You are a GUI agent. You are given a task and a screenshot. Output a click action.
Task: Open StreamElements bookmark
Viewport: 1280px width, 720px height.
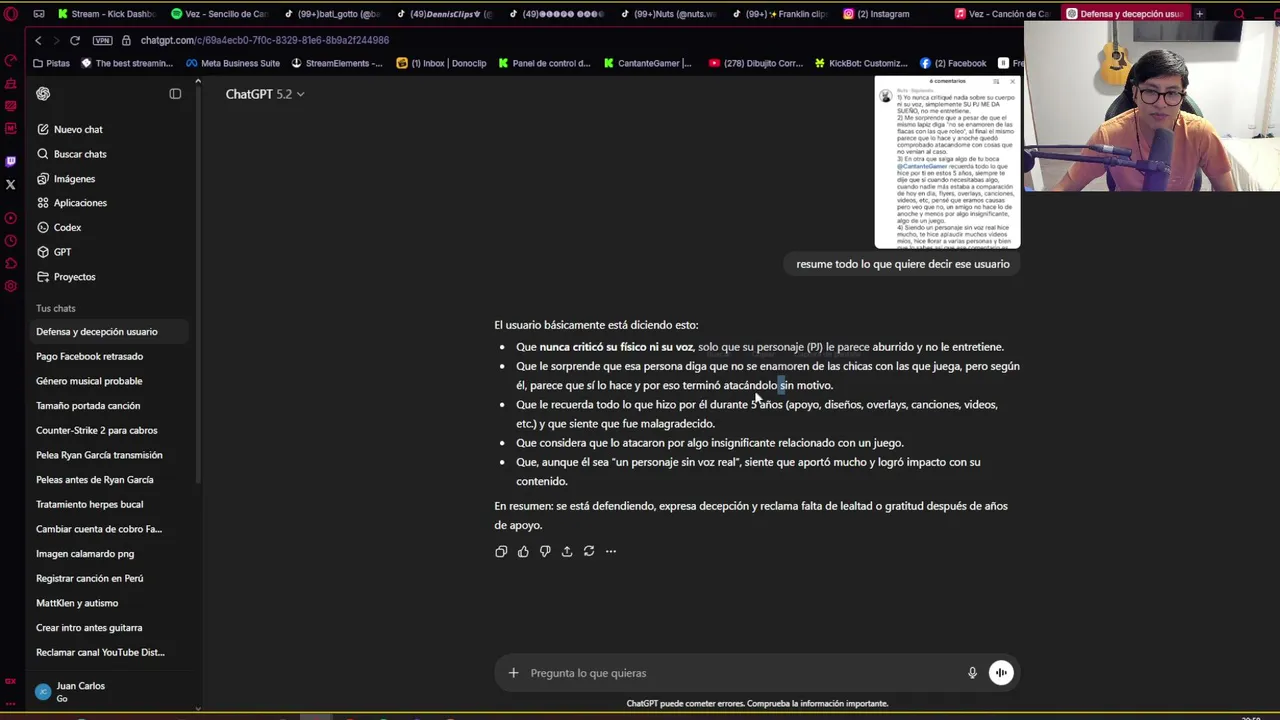point(337,63)
